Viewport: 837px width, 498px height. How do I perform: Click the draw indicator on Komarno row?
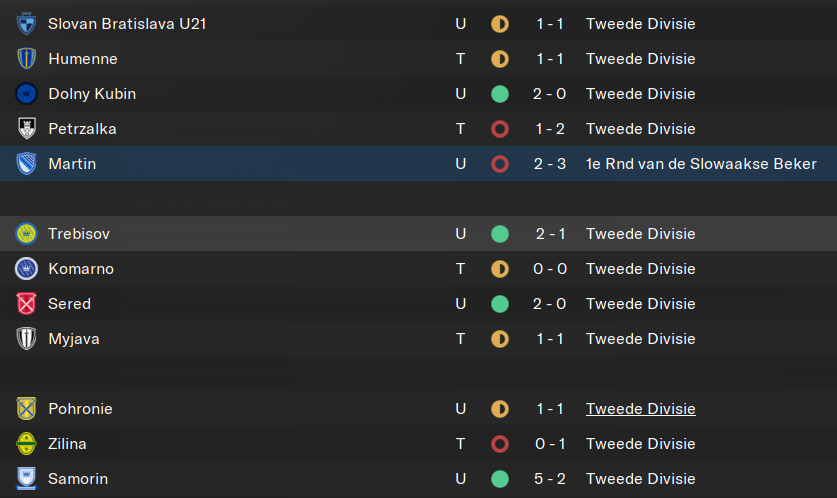[x=500, y=268]
